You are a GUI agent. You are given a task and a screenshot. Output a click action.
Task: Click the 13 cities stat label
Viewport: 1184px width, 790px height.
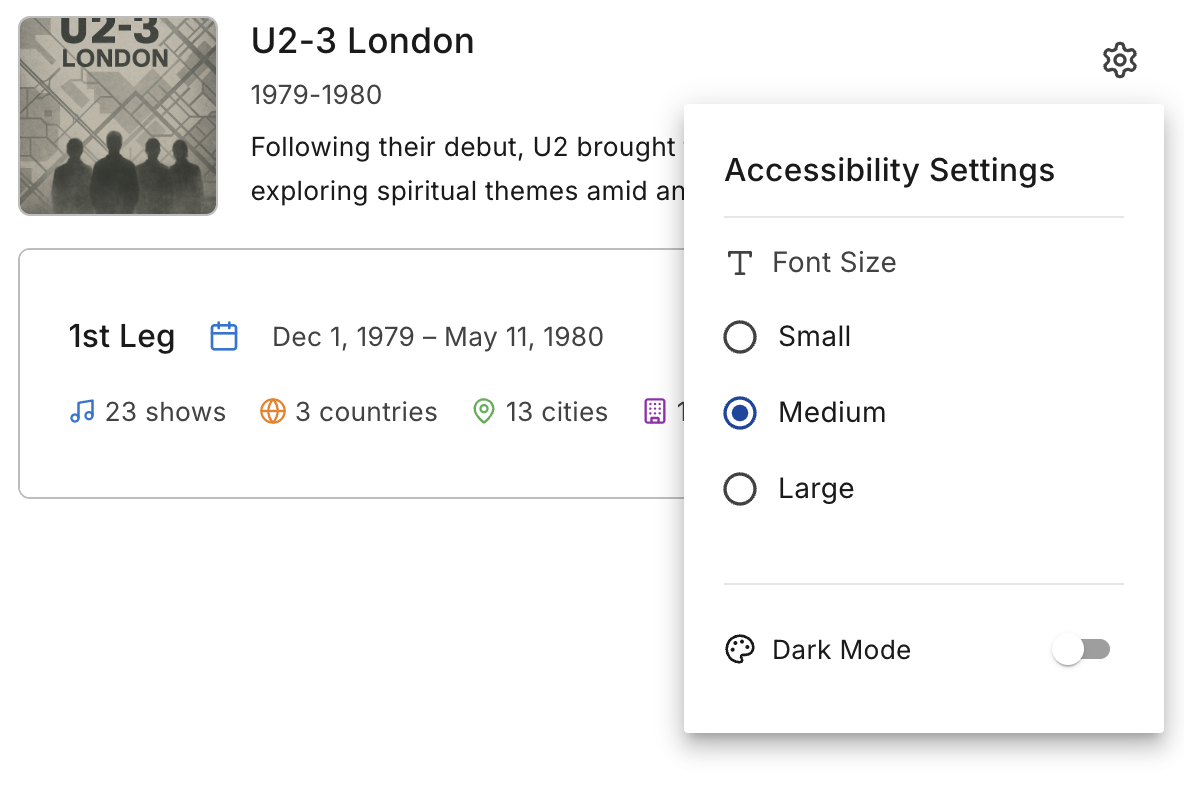[x=557, y=412]
